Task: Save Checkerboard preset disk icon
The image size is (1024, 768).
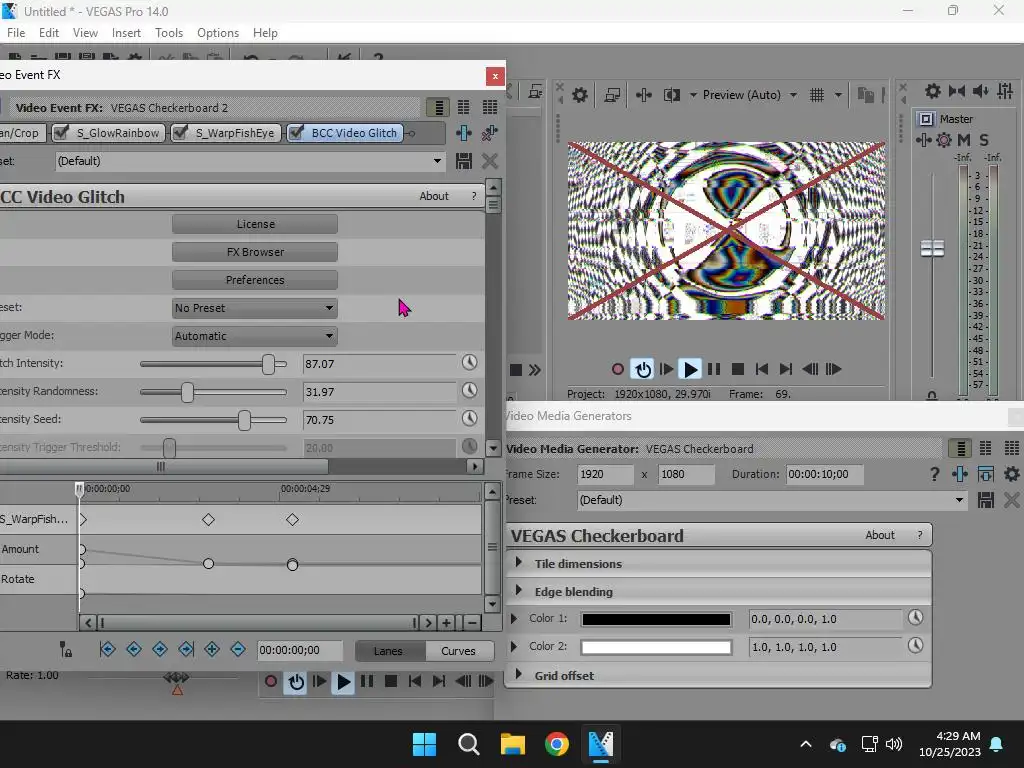Action: tap(985, 500)
